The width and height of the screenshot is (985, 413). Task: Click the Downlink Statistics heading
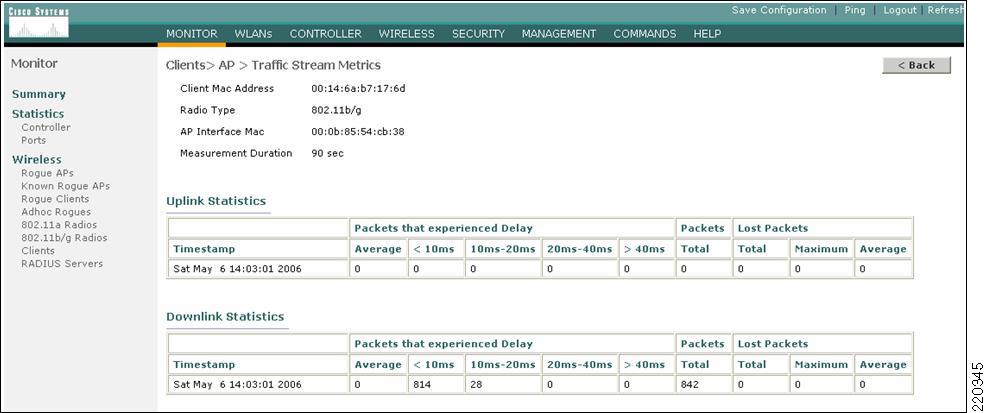[x=225, y=317]
